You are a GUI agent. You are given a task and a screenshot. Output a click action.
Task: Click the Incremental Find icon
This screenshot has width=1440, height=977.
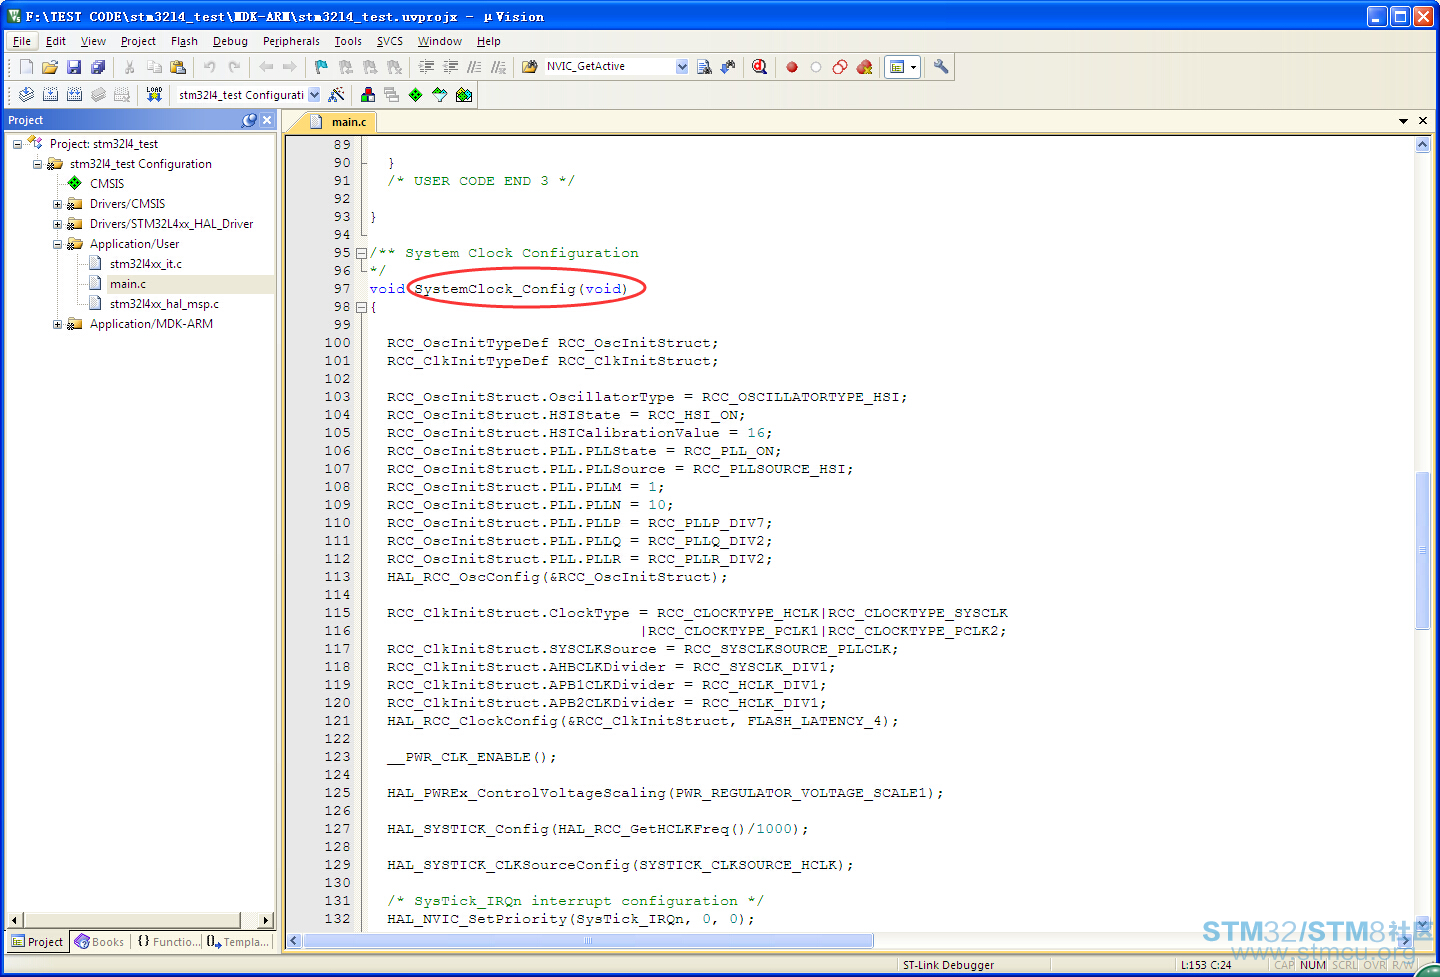pyautogui.click(x=728, y=67)
